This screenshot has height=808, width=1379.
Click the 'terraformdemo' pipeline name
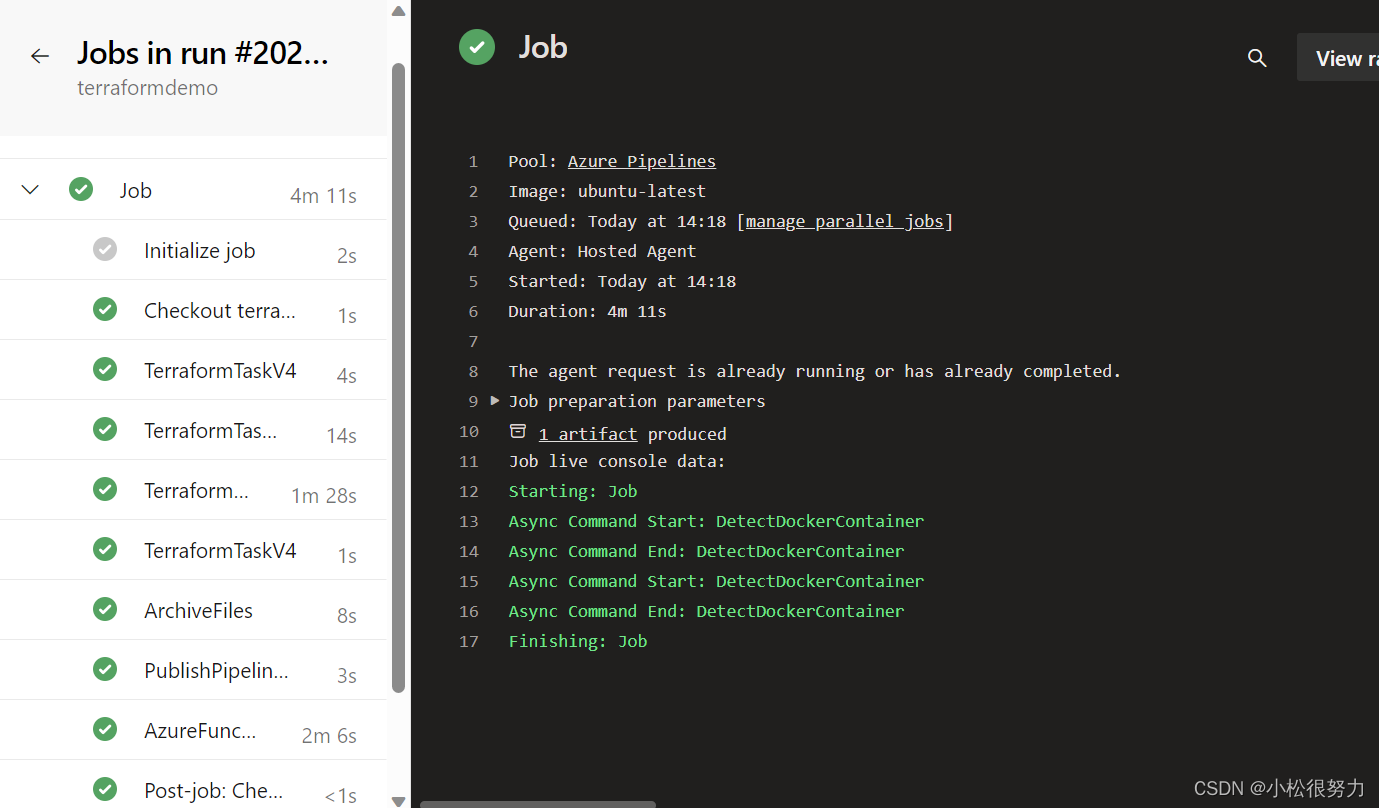pos(148,88)
